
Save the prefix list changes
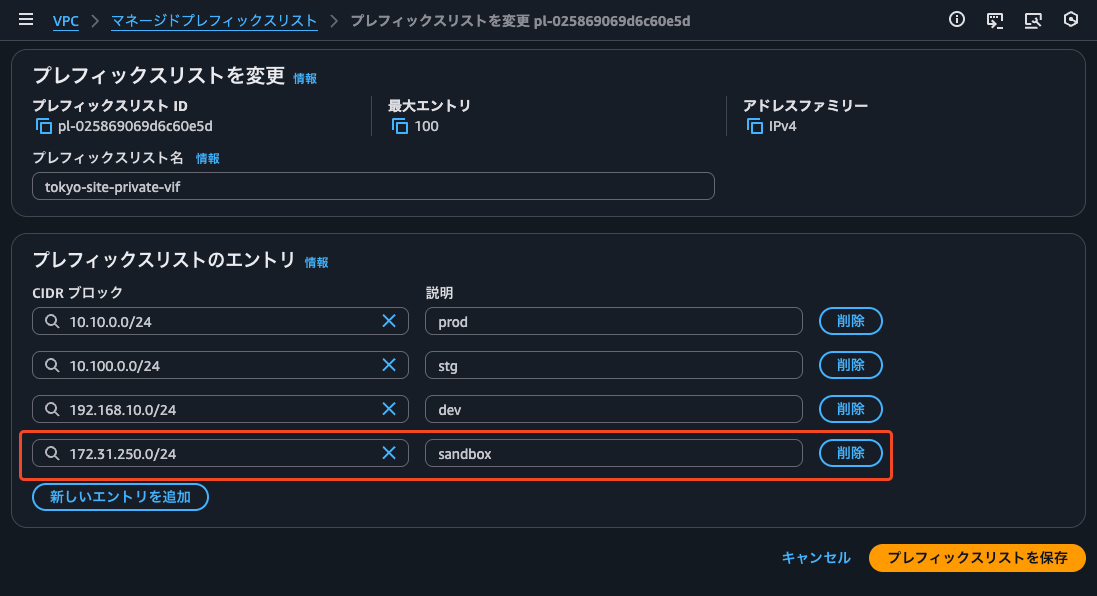tap(977, 558)
